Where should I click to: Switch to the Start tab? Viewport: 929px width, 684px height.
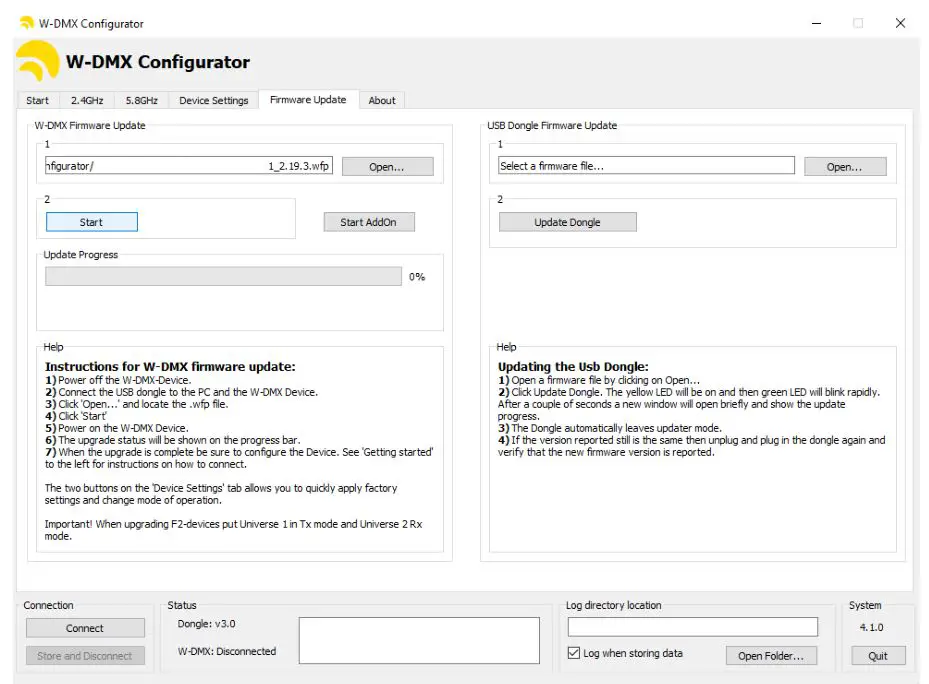(38, 100)
